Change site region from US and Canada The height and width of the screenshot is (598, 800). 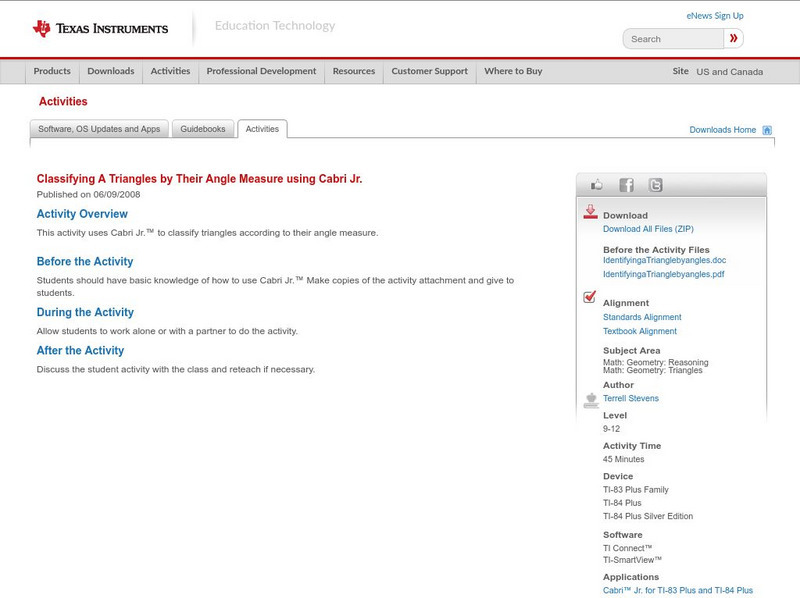pos(730,72)
